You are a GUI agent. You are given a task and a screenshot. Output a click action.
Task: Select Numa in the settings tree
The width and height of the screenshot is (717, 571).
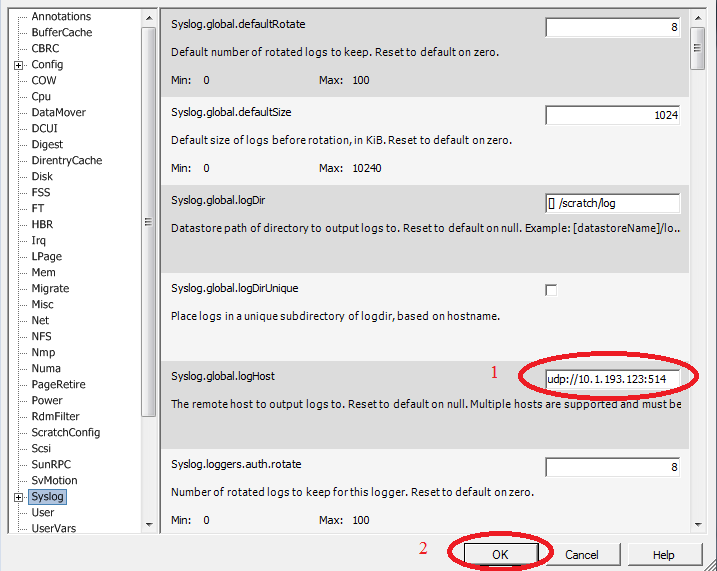click(x=46, y=368)
